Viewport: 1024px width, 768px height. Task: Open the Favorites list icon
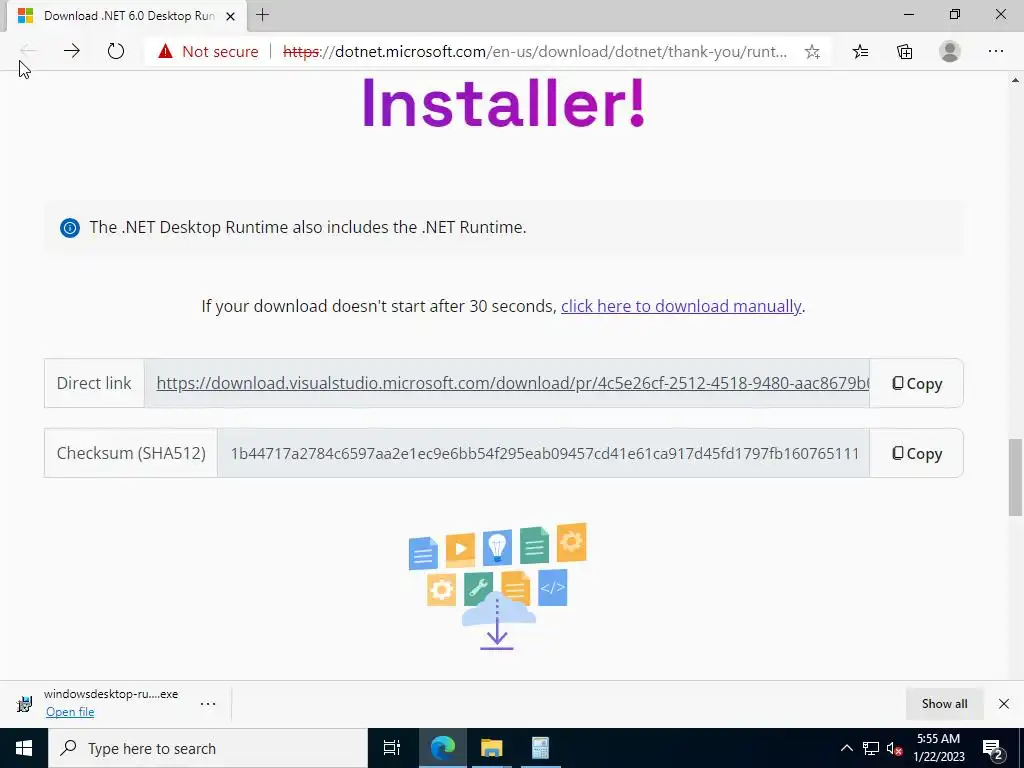point(860,51)
